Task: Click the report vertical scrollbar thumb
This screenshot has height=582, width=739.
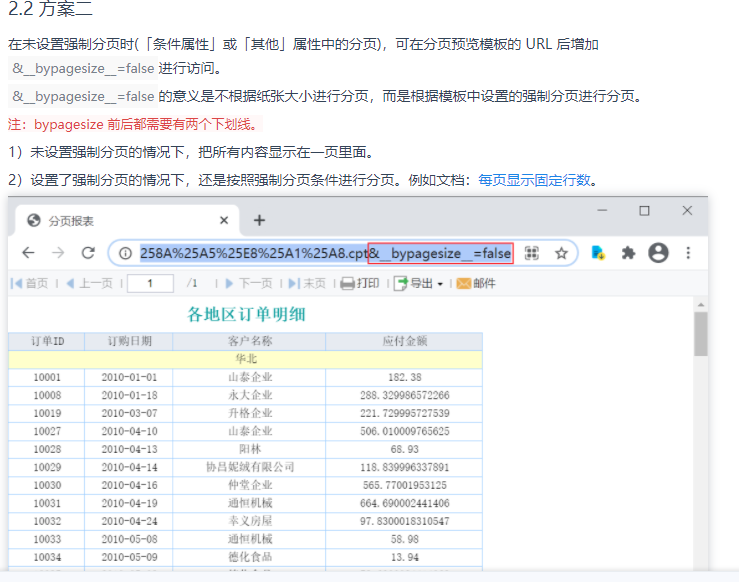Action: pos(701,334)
